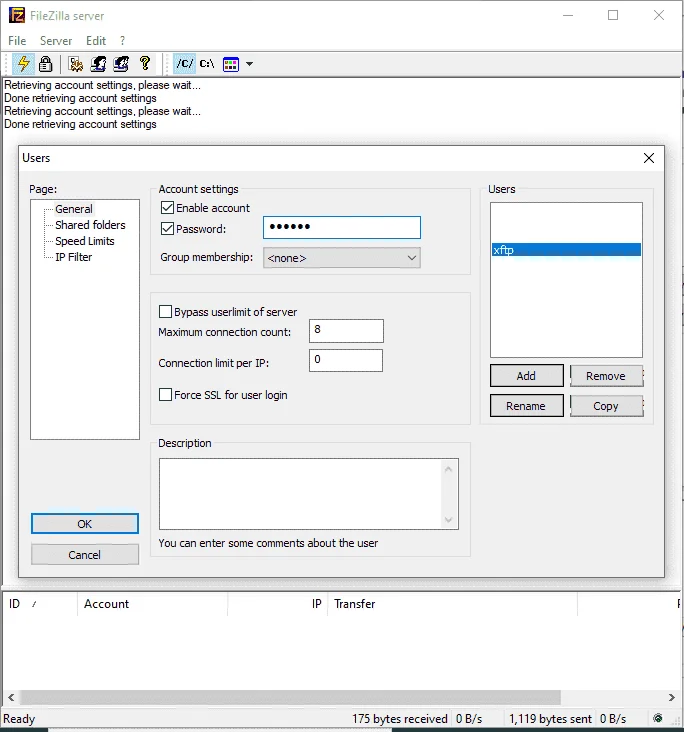Sort by the IP column header
The image size is (684, 732).
pos(278,604)
